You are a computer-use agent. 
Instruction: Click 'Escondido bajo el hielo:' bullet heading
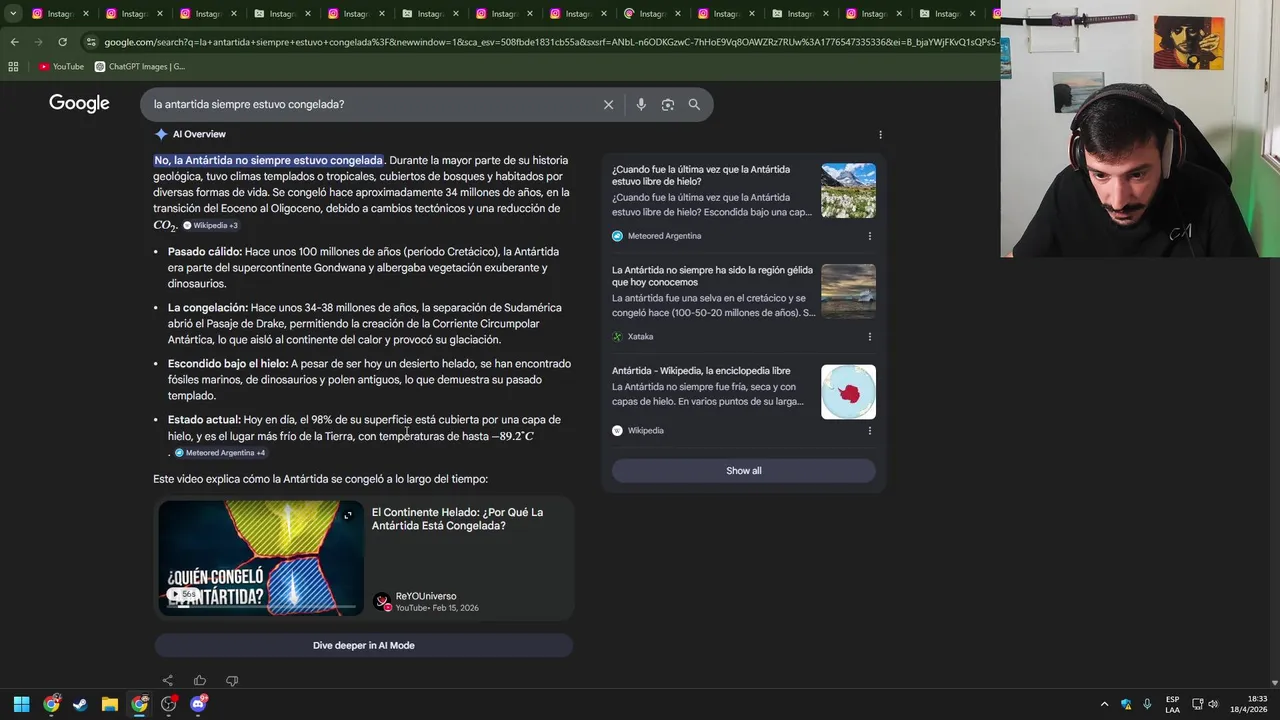[228, 364]
